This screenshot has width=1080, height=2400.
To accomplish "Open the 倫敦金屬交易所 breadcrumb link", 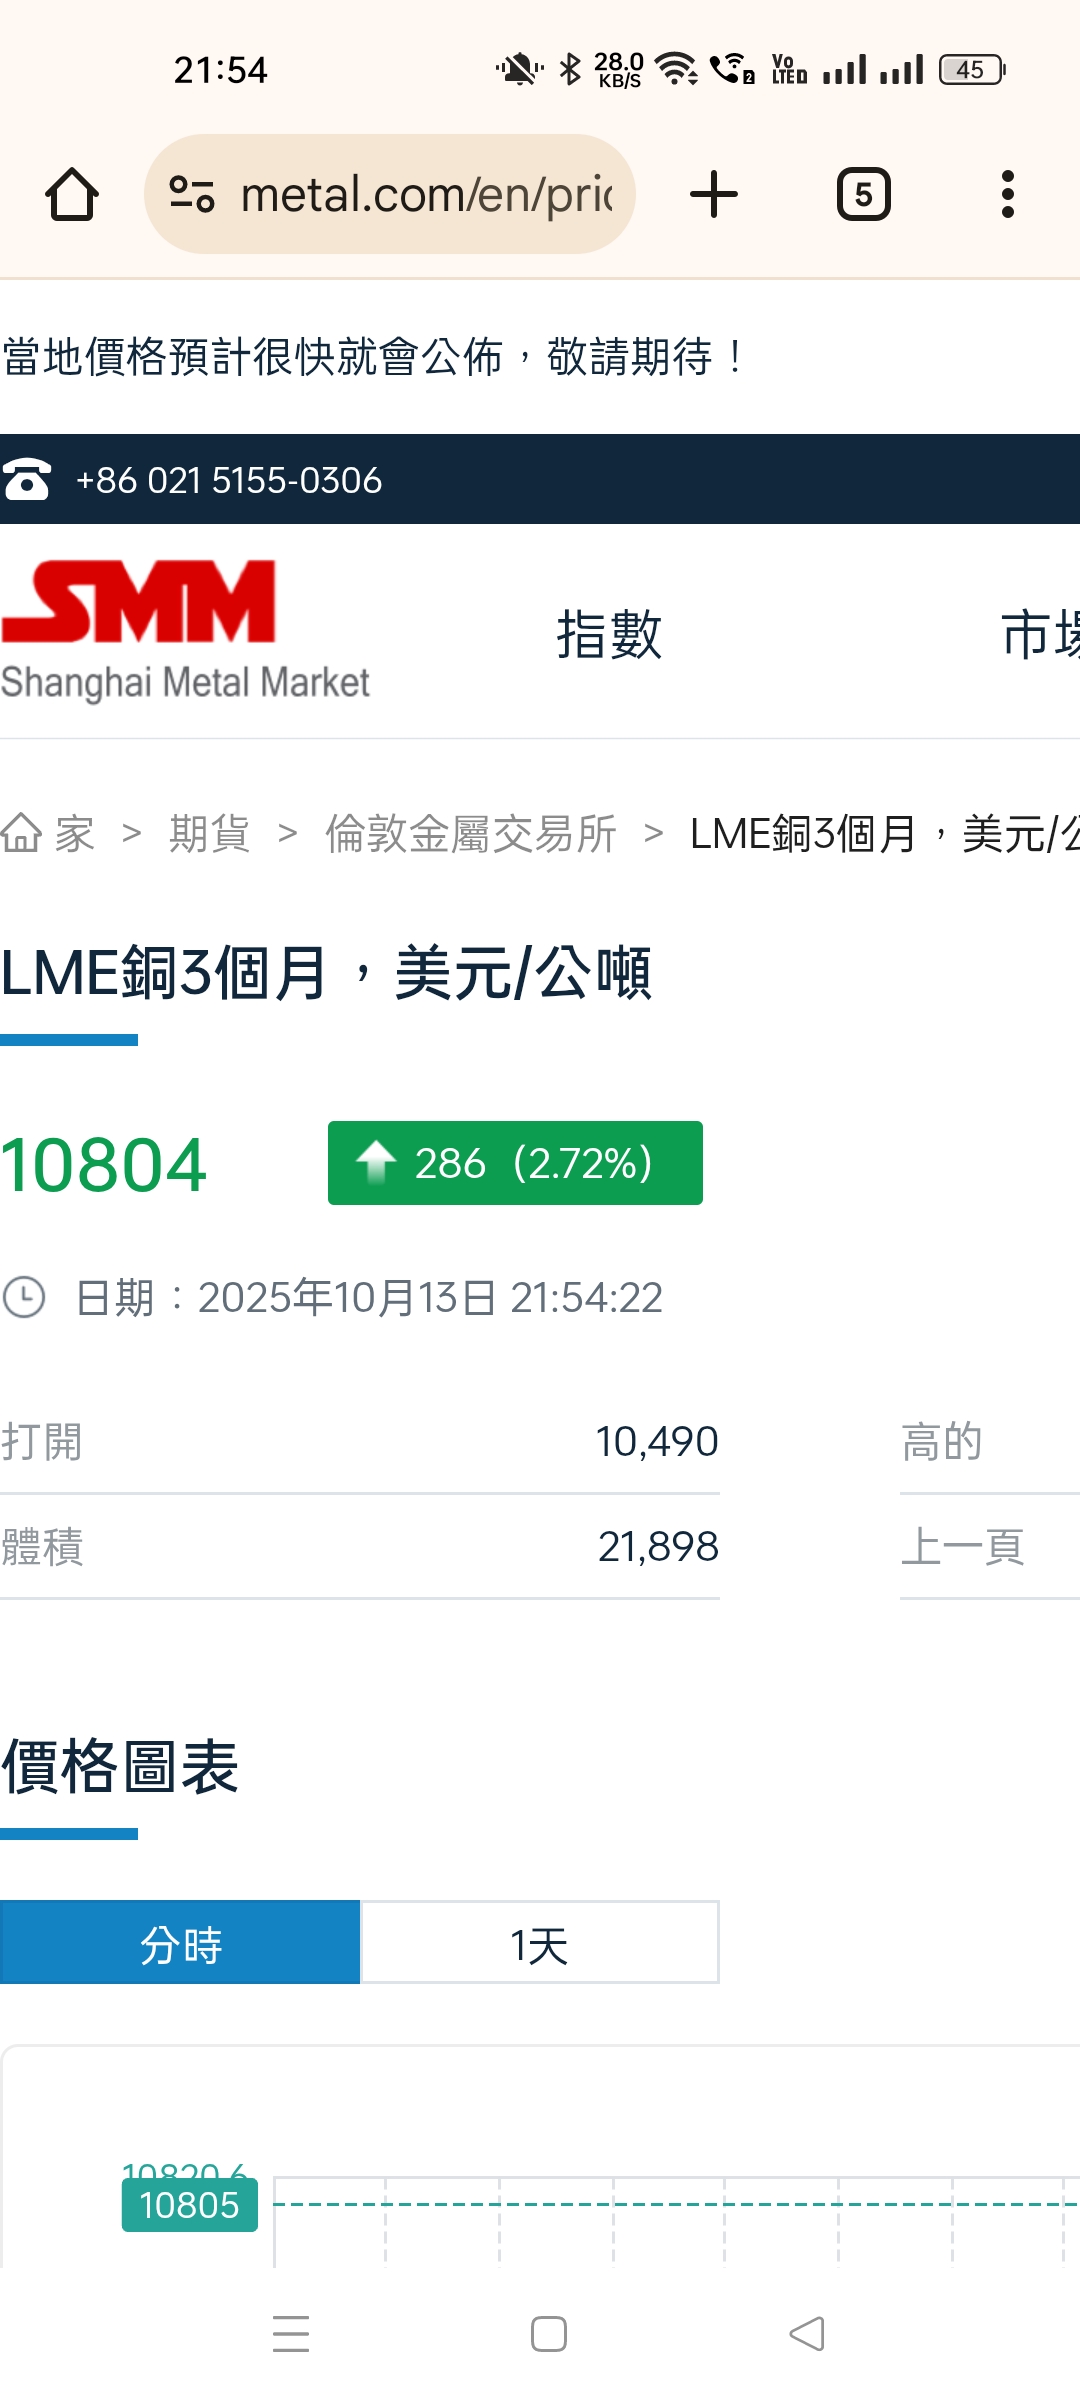I will tap(471, 833).
